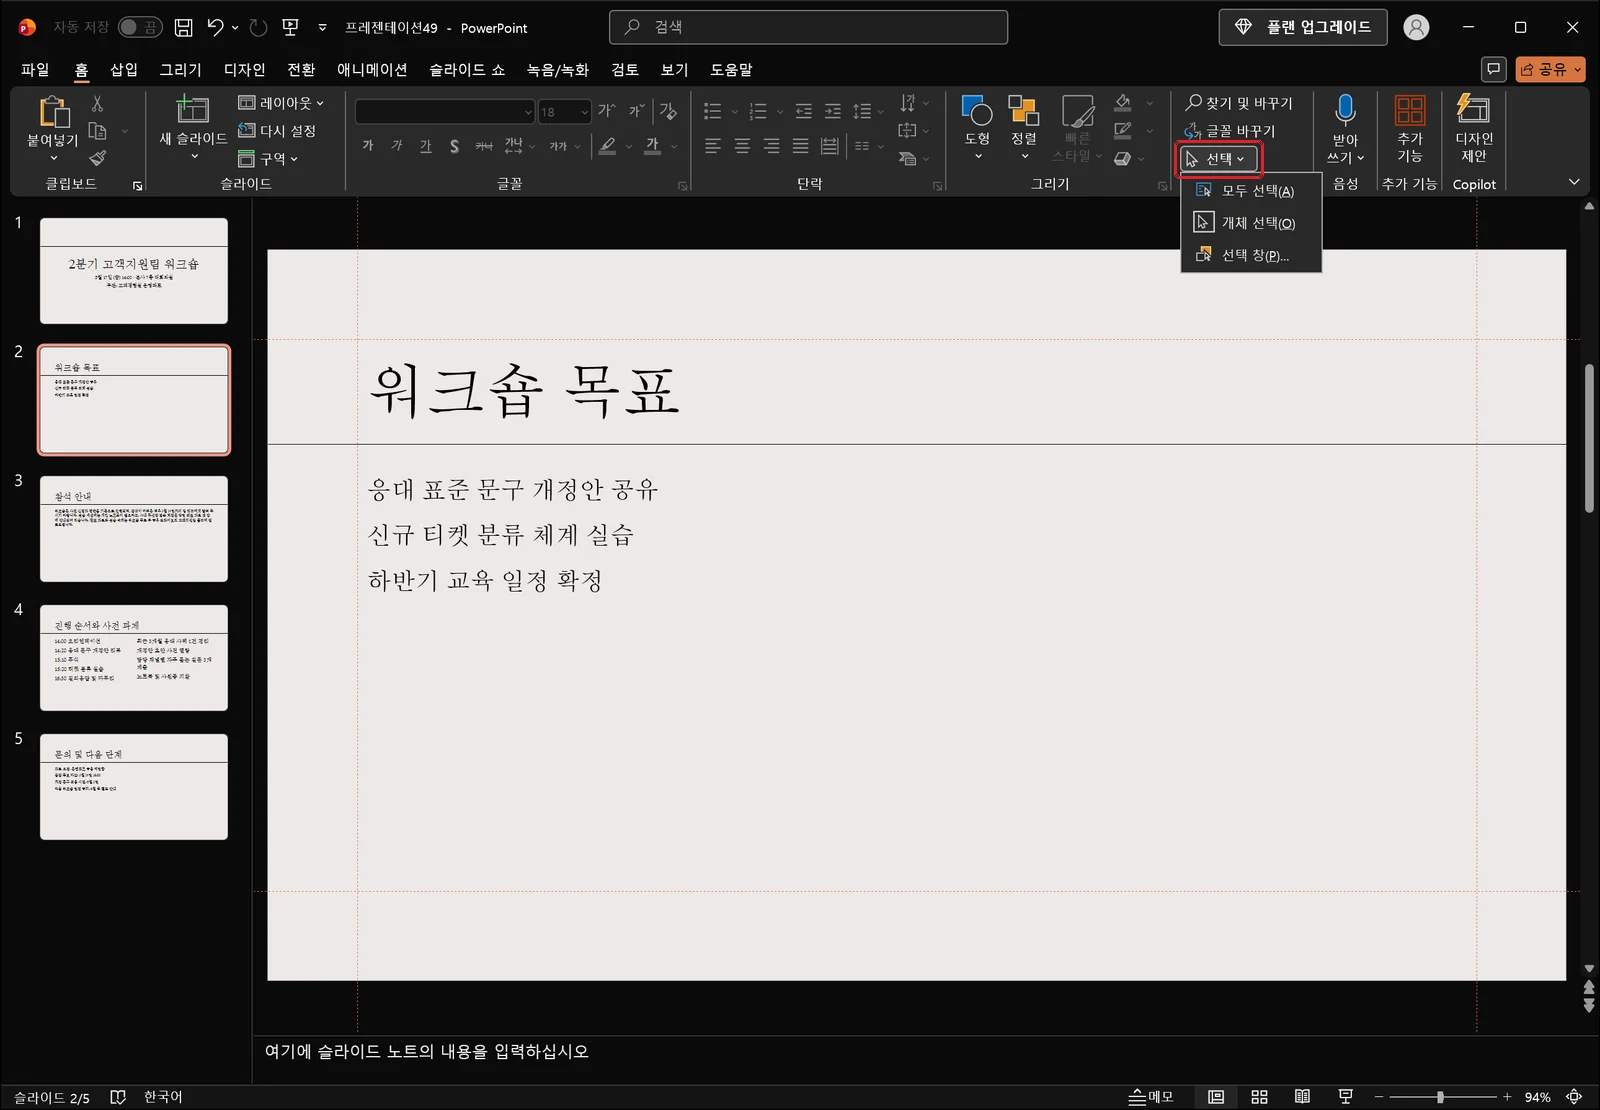
Task: Click the plan upgrade button
Action: click(x=1303, y=27)
